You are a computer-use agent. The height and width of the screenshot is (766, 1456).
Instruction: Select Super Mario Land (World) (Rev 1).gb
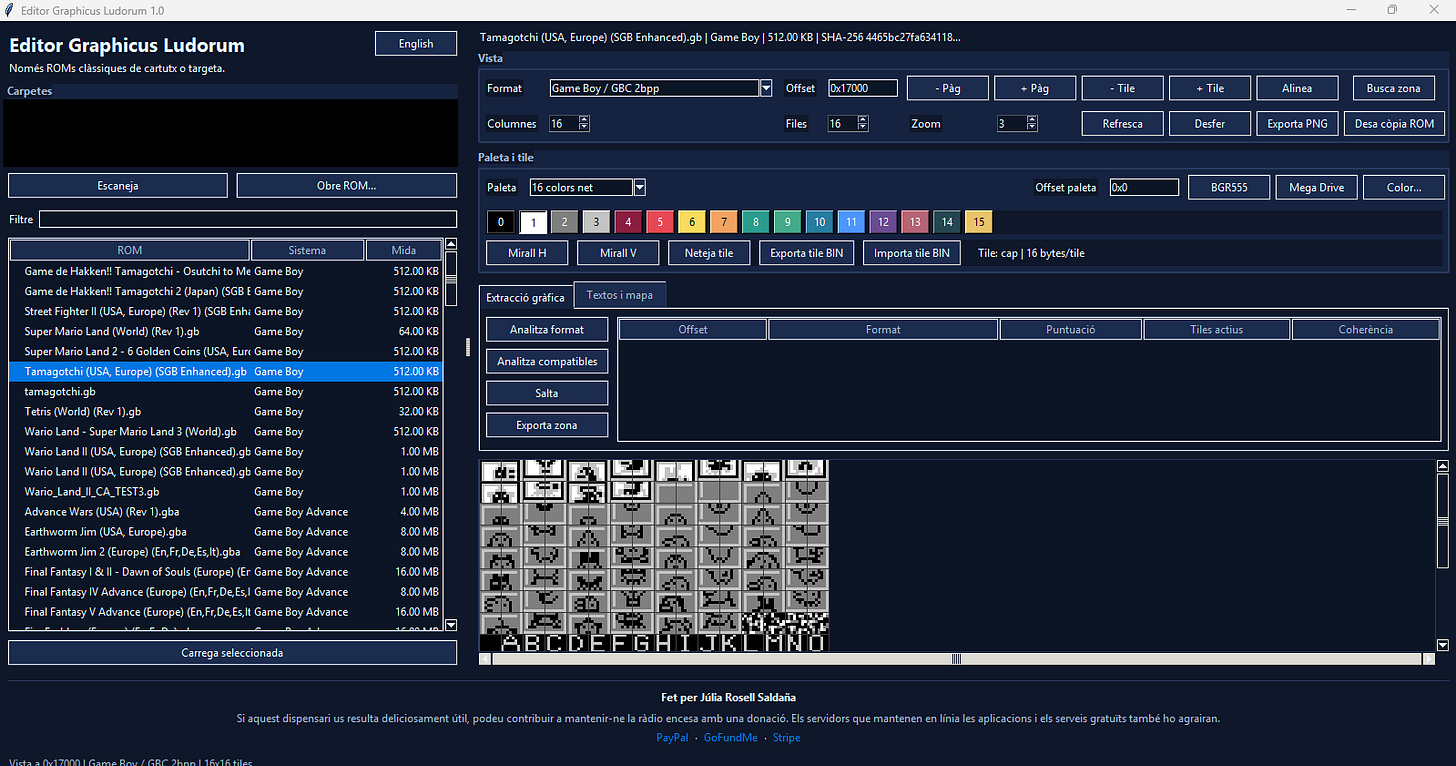click(226, 331)
